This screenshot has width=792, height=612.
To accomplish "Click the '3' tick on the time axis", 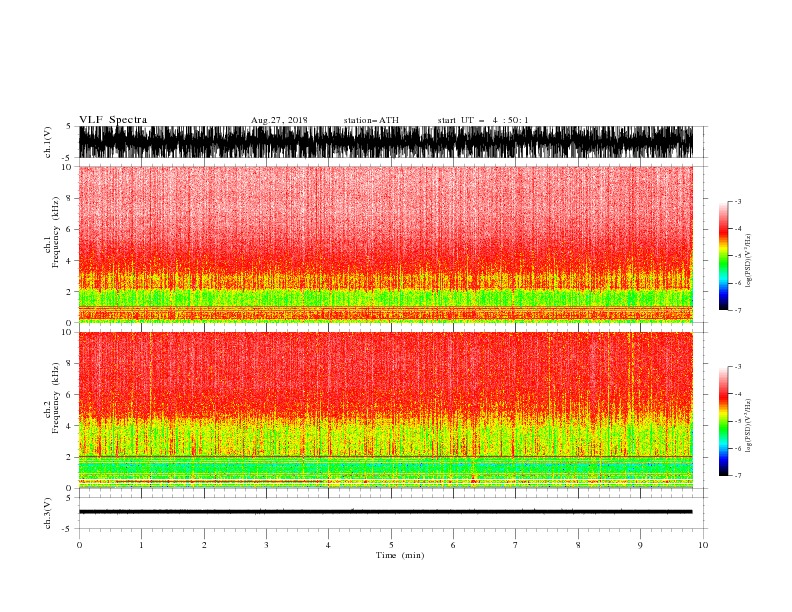I will click(266, 545).
